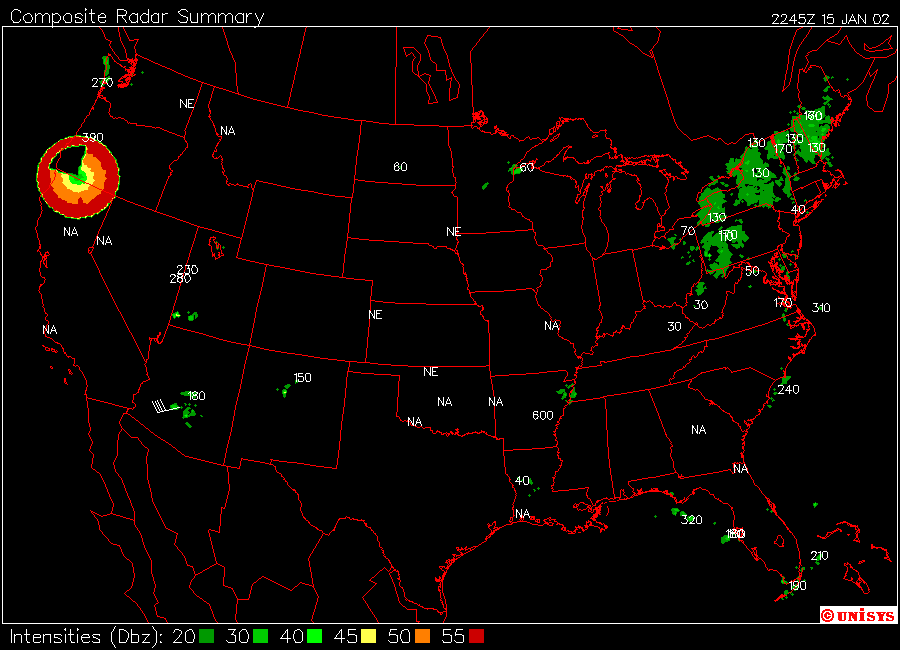900x650 pixels.
Task: Click the "310" value off the coast
Action: (821, 308)
